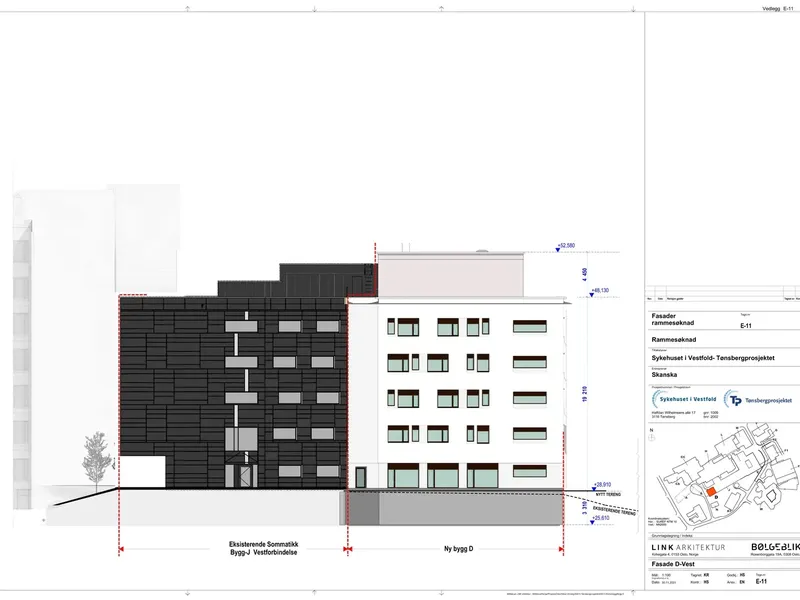Click the LINK ARKITEKTUR logo
Image resolution: width=800 pixels, height=600 pixels.
pos(688,547)
